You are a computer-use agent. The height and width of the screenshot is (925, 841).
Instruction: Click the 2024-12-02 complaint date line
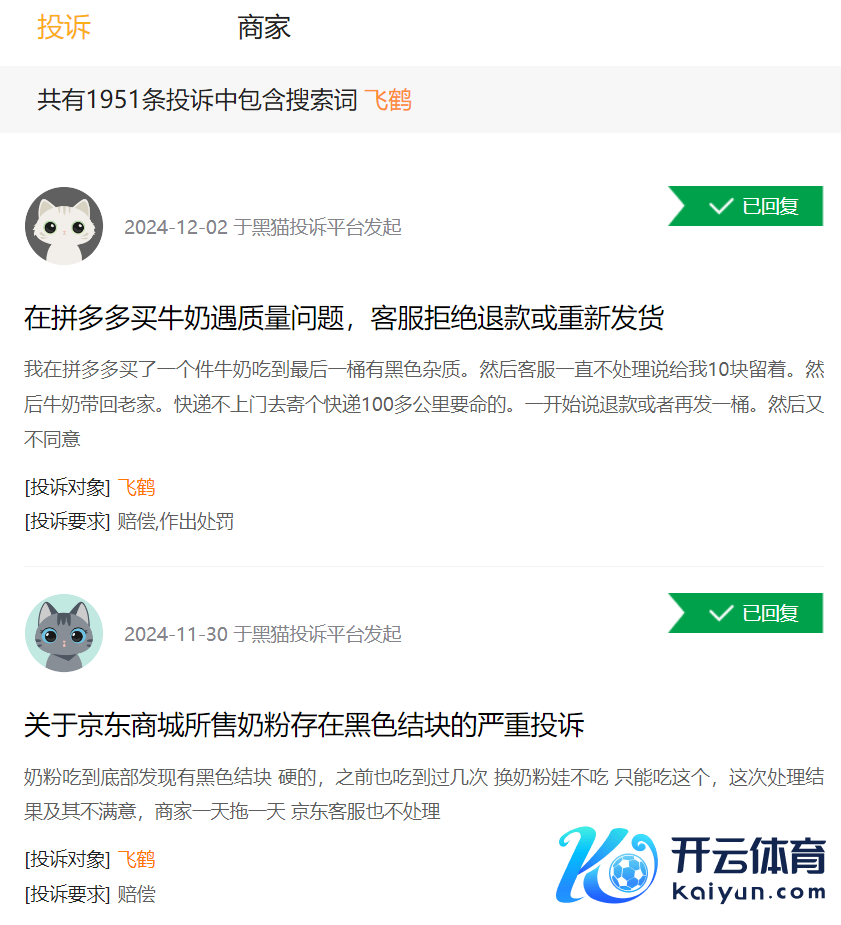[262, 227]
